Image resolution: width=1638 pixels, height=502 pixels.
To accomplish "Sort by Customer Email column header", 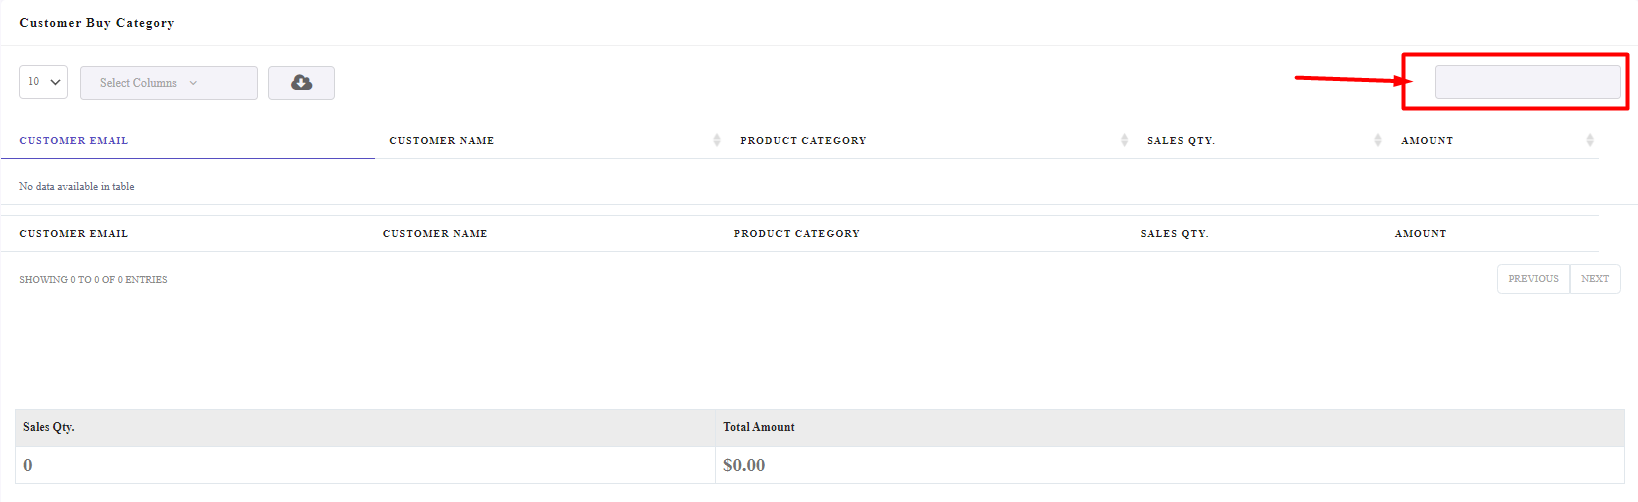I will 74,141.
